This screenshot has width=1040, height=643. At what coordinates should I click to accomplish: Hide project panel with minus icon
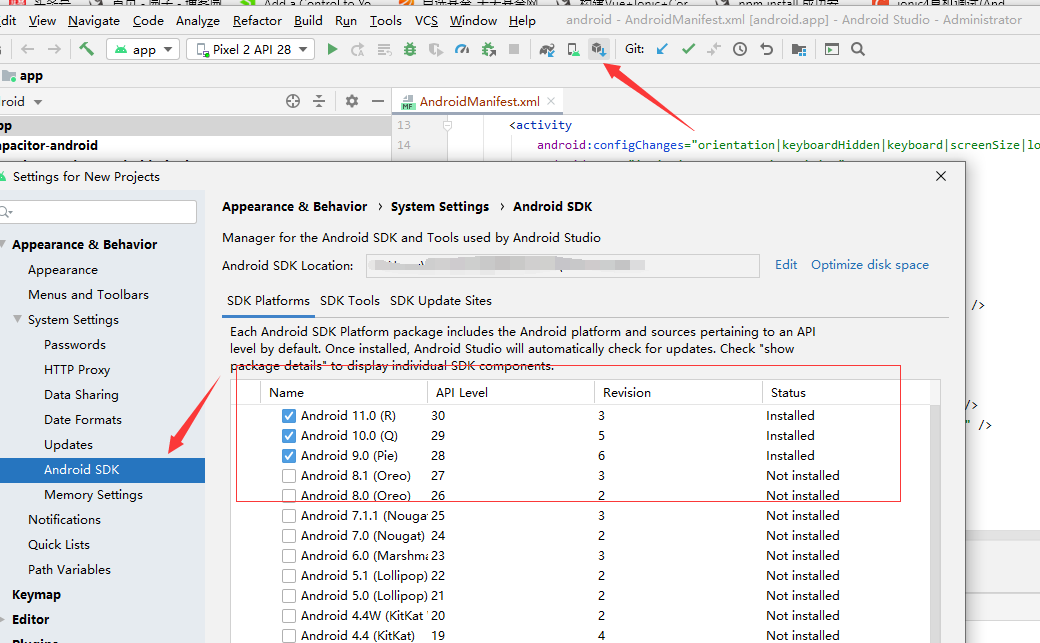pyautogui.click(x=378, y=101)
